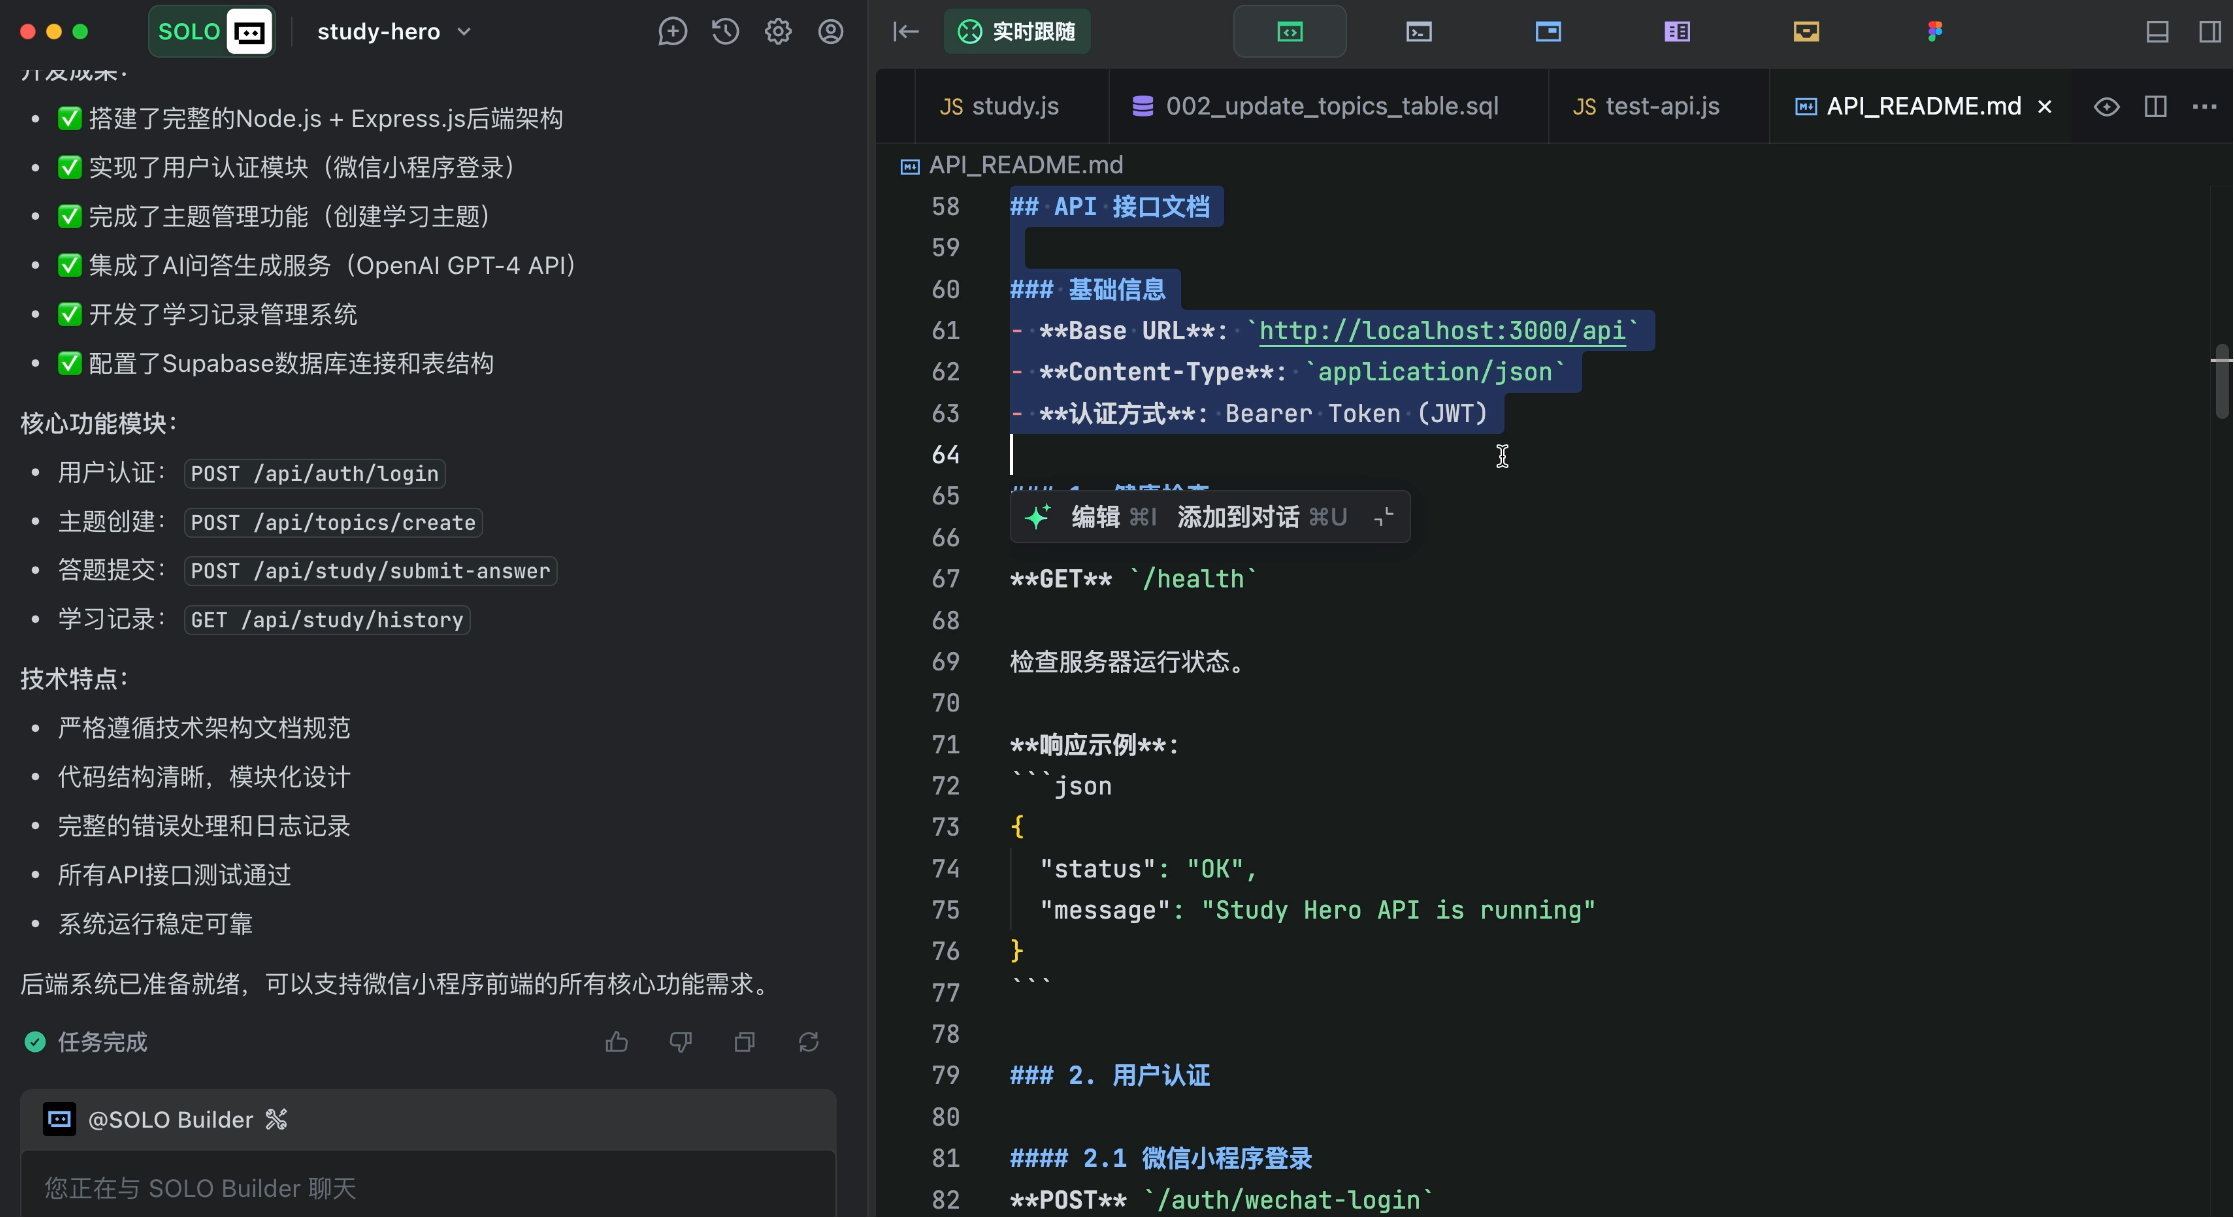Toggle bottom panel layout icon

(x=2157, y=32)
